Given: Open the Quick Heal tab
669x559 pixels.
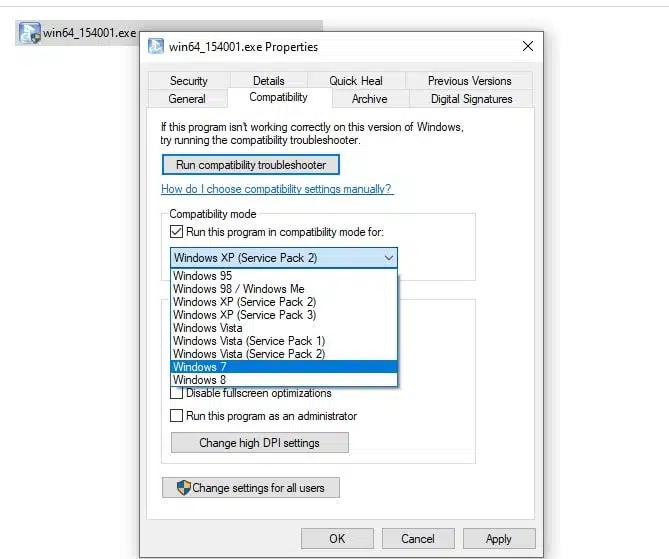Looking at the screenshot, I should (x=355, y=81).
